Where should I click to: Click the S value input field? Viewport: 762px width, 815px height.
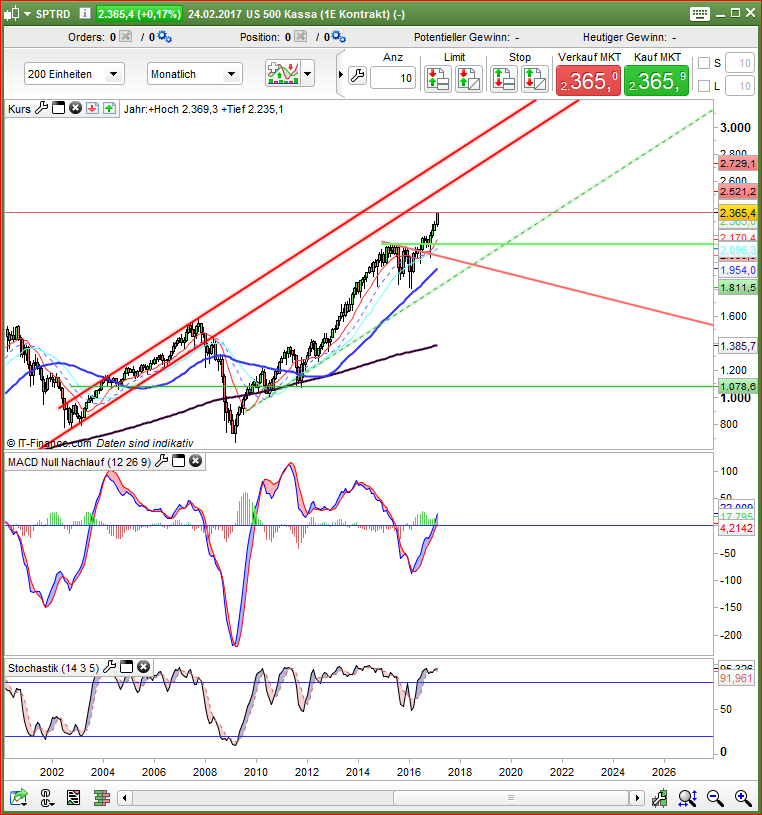click(x=740, y=63)
